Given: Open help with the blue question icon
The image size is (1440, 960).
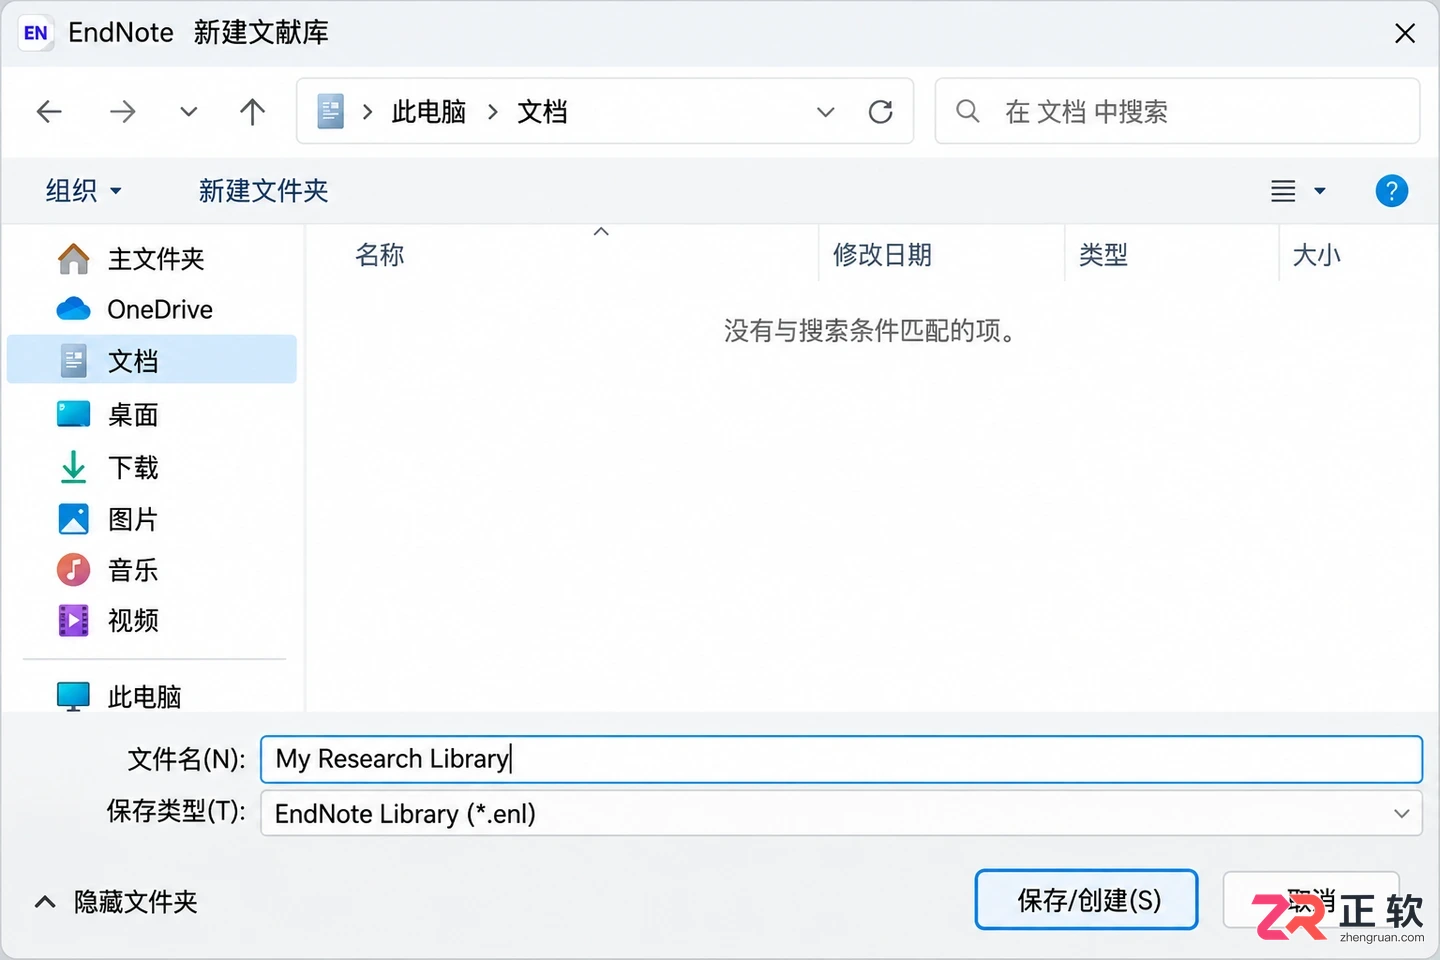Looking at the screenshot, I should click(1391, 190).
